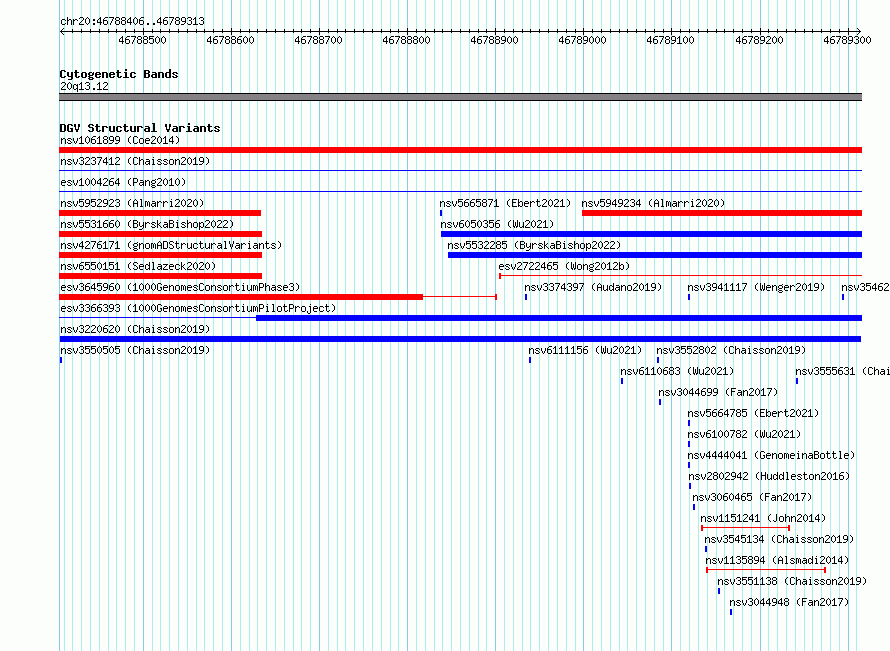Select the blue bar of nsv6050356
Viewport: 890px width, 651px height.
652,234
